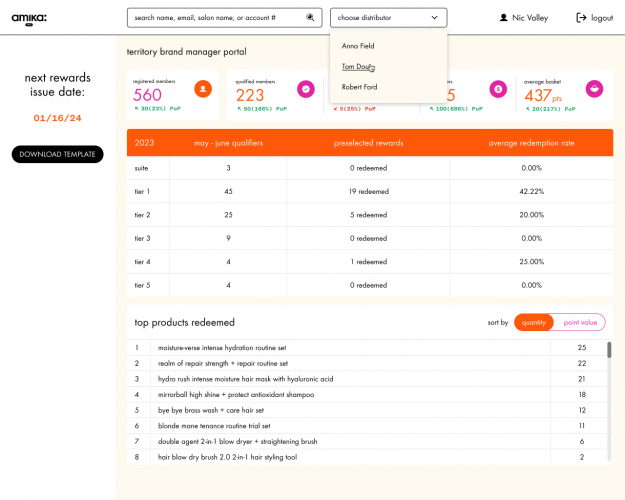This screenshot has width=625, height=500.
Task: Click the logout arrow icon
Action: point(581,18)
